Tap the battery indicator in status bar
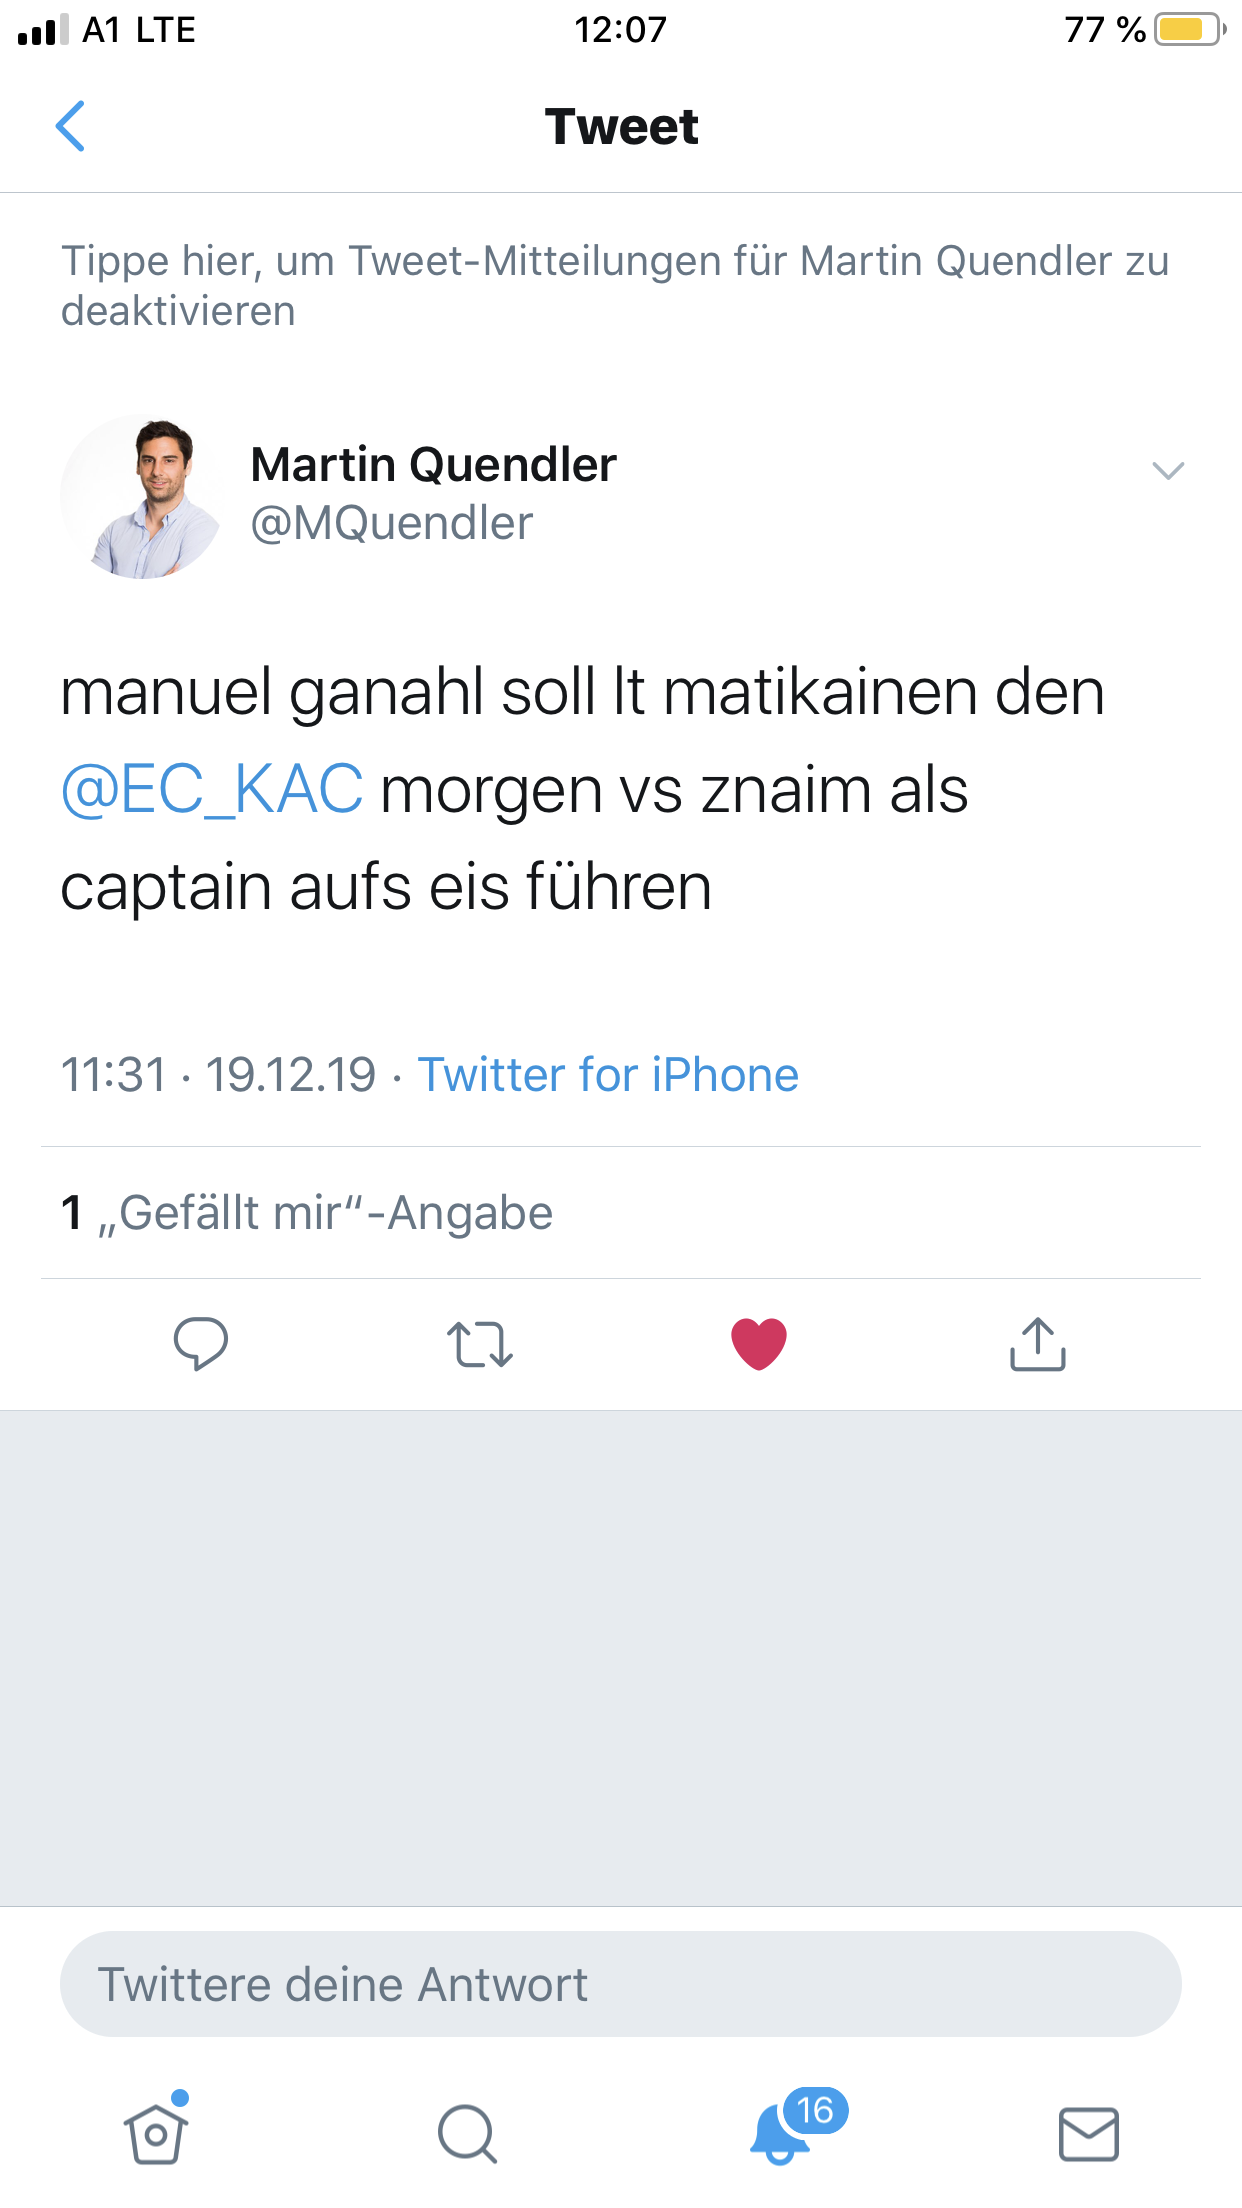Screen dimensions: 1242x2208 tap(1190, 30)
